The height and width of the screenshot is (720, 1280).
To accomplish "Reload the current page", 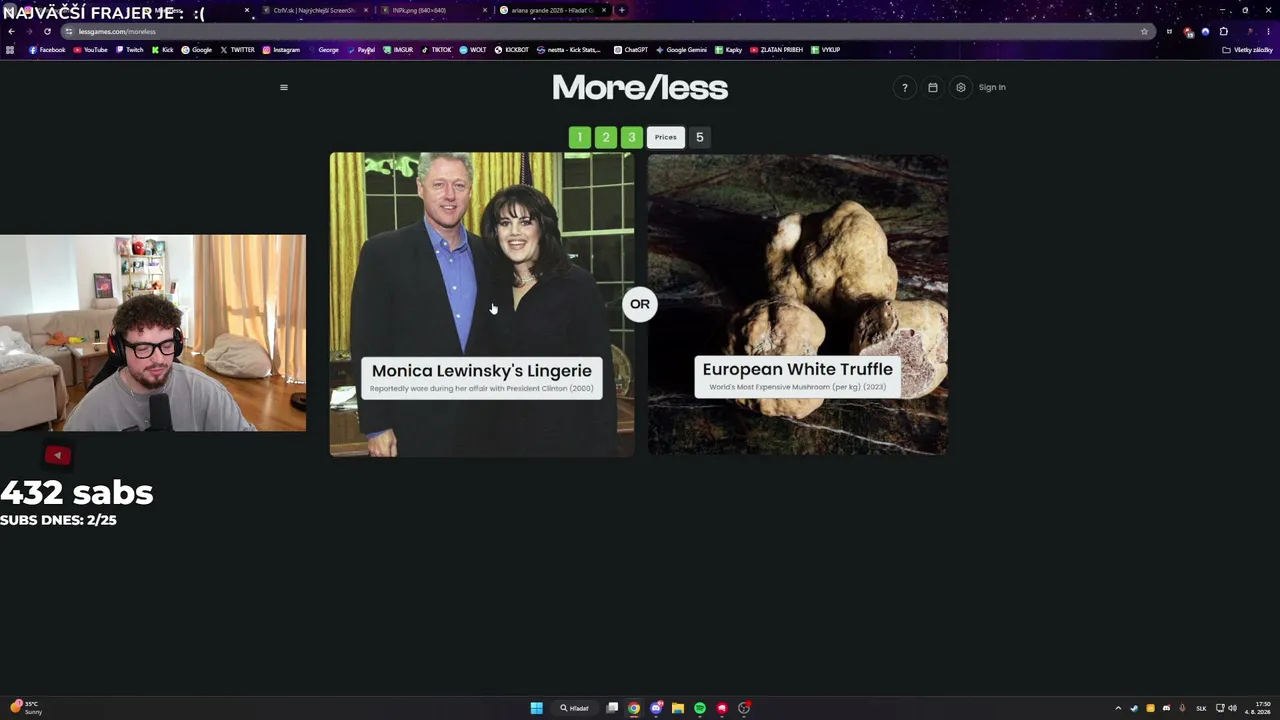I will coord(47,31).
